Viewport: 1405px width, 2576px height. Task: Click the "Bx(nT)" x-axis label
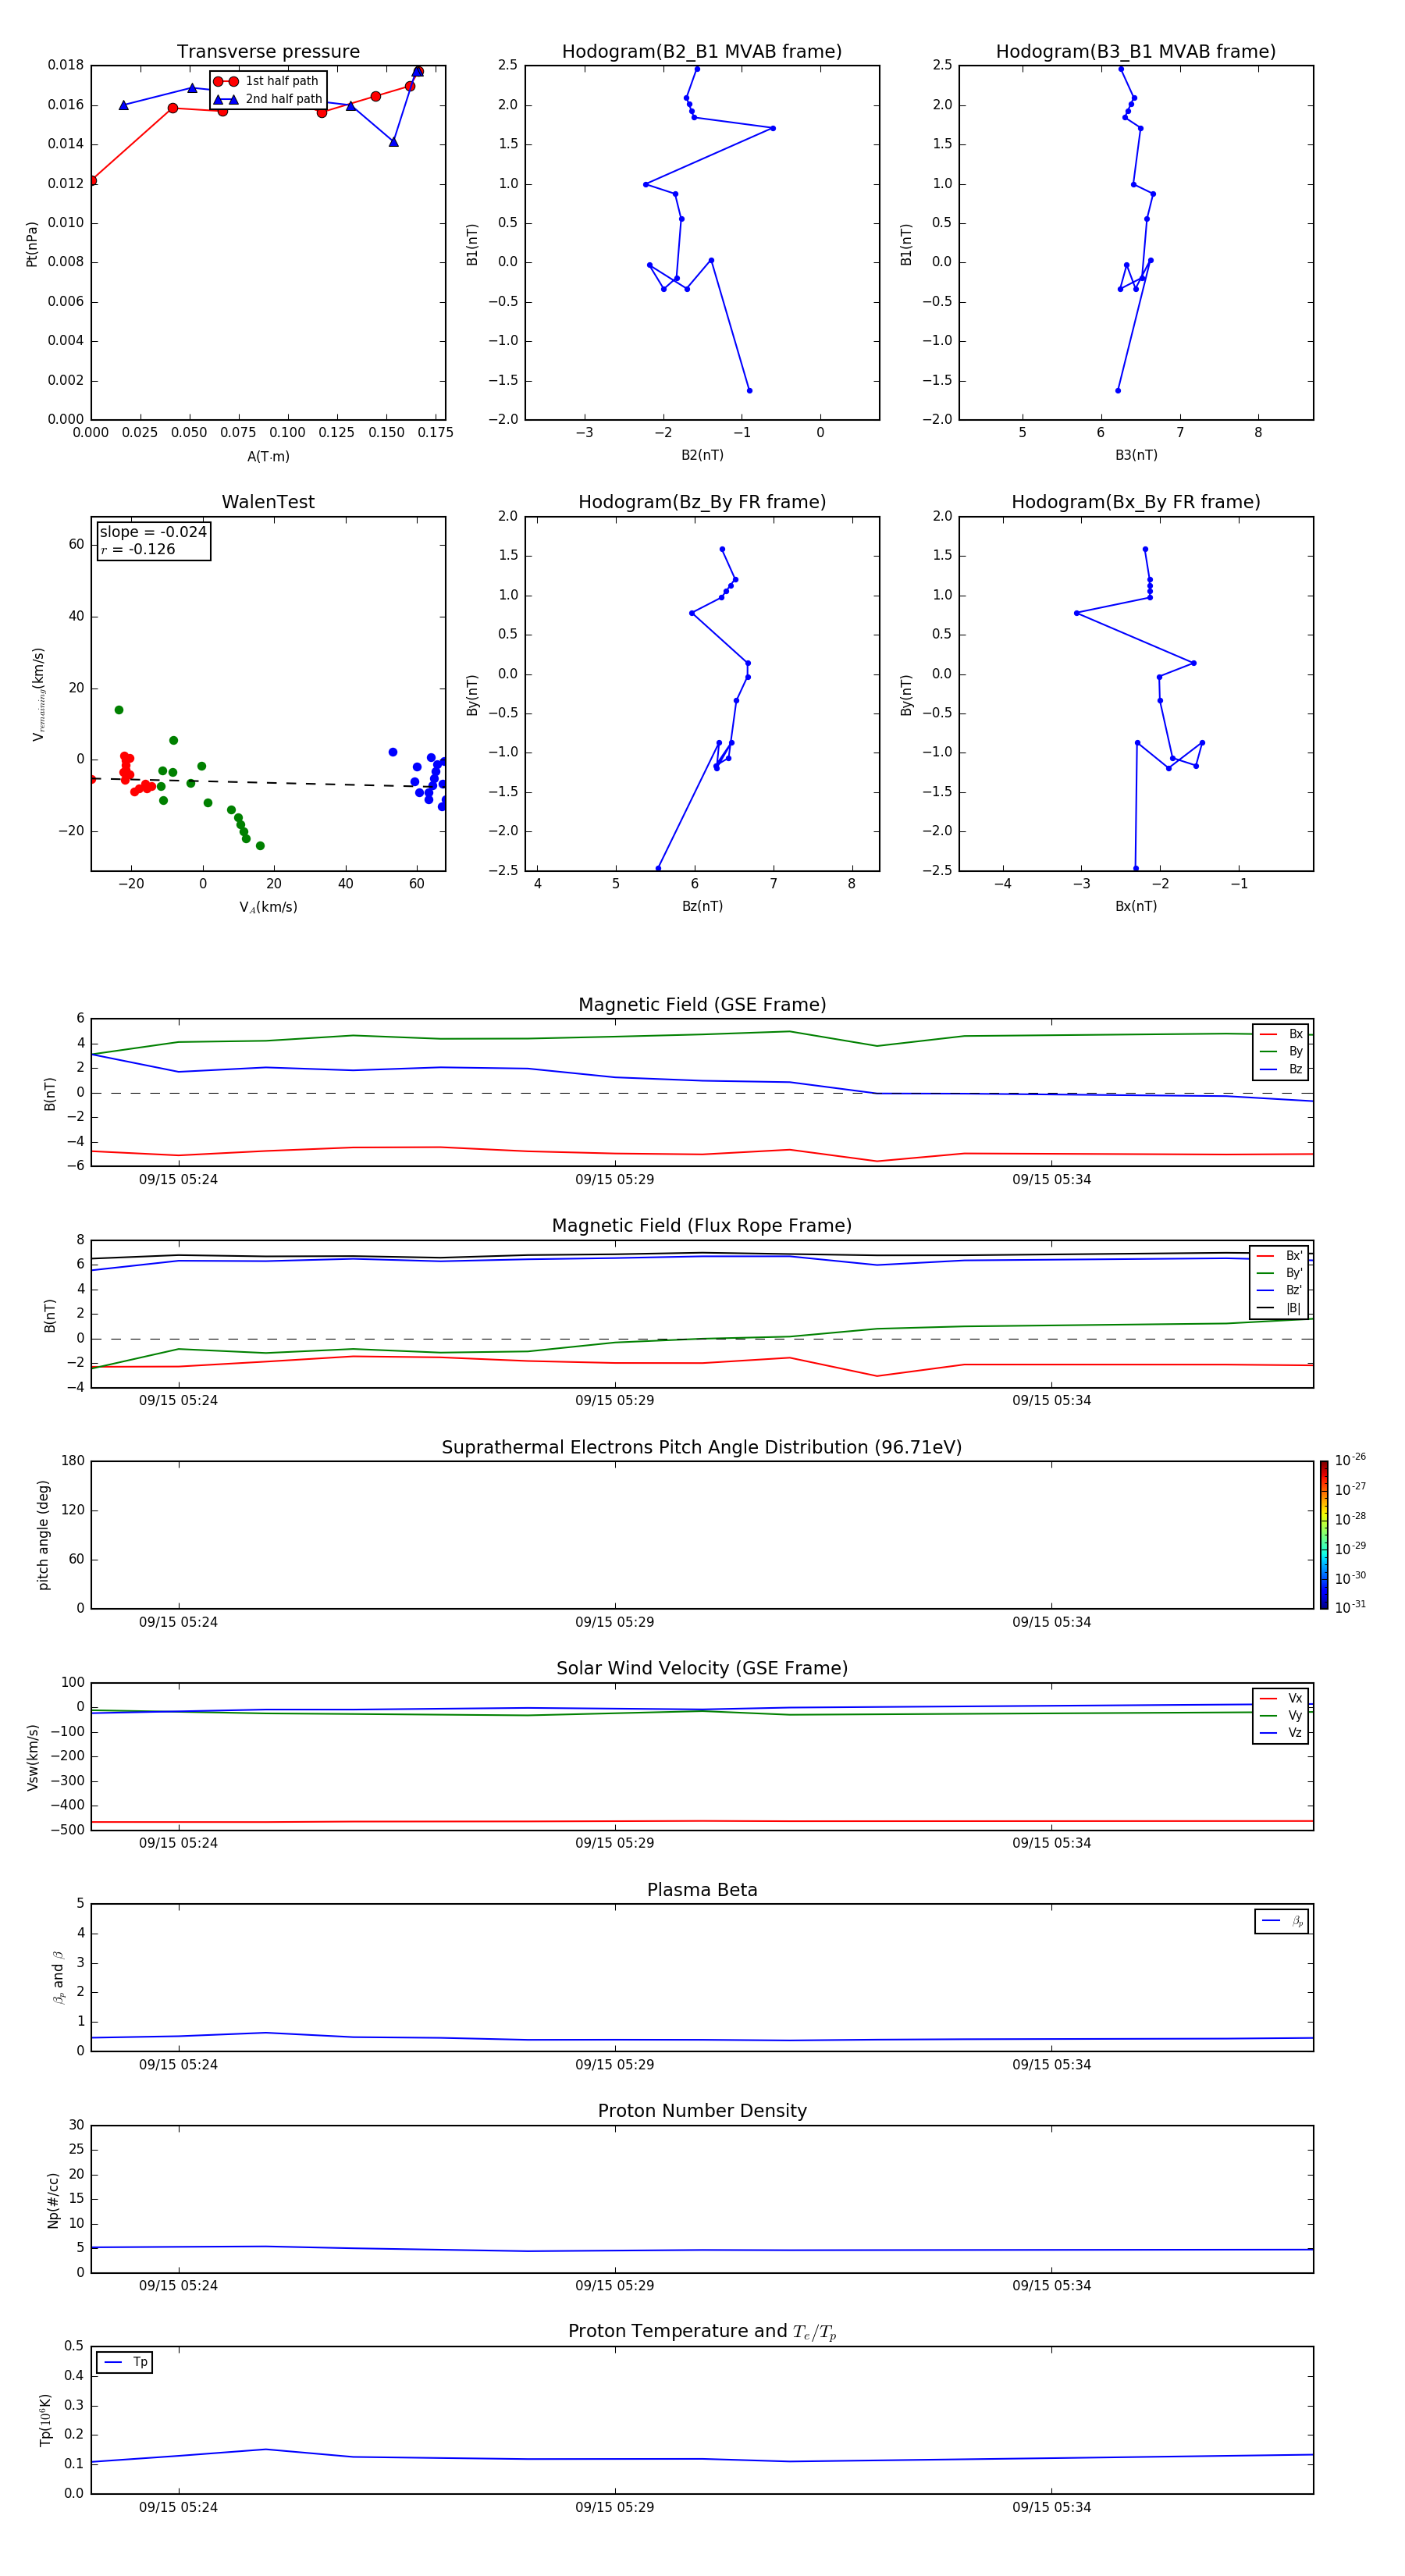click(1136, 906)
